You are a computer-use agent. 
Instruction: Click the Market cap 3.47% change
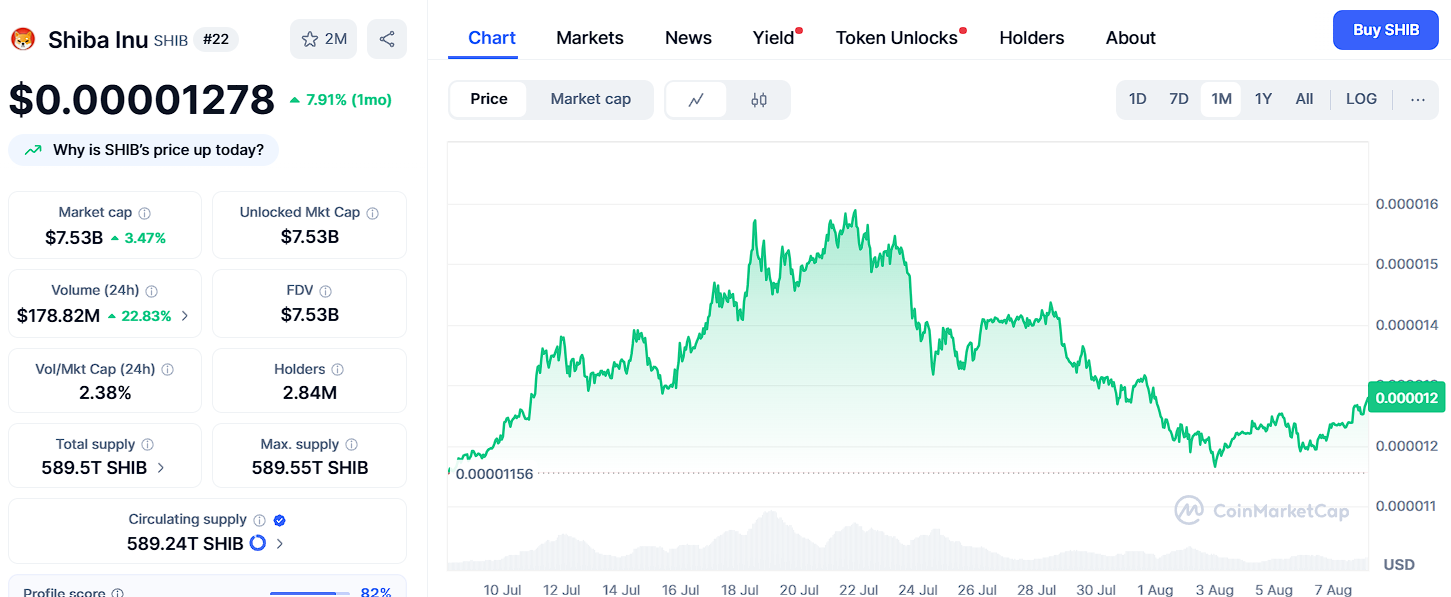tap(138, 238)
